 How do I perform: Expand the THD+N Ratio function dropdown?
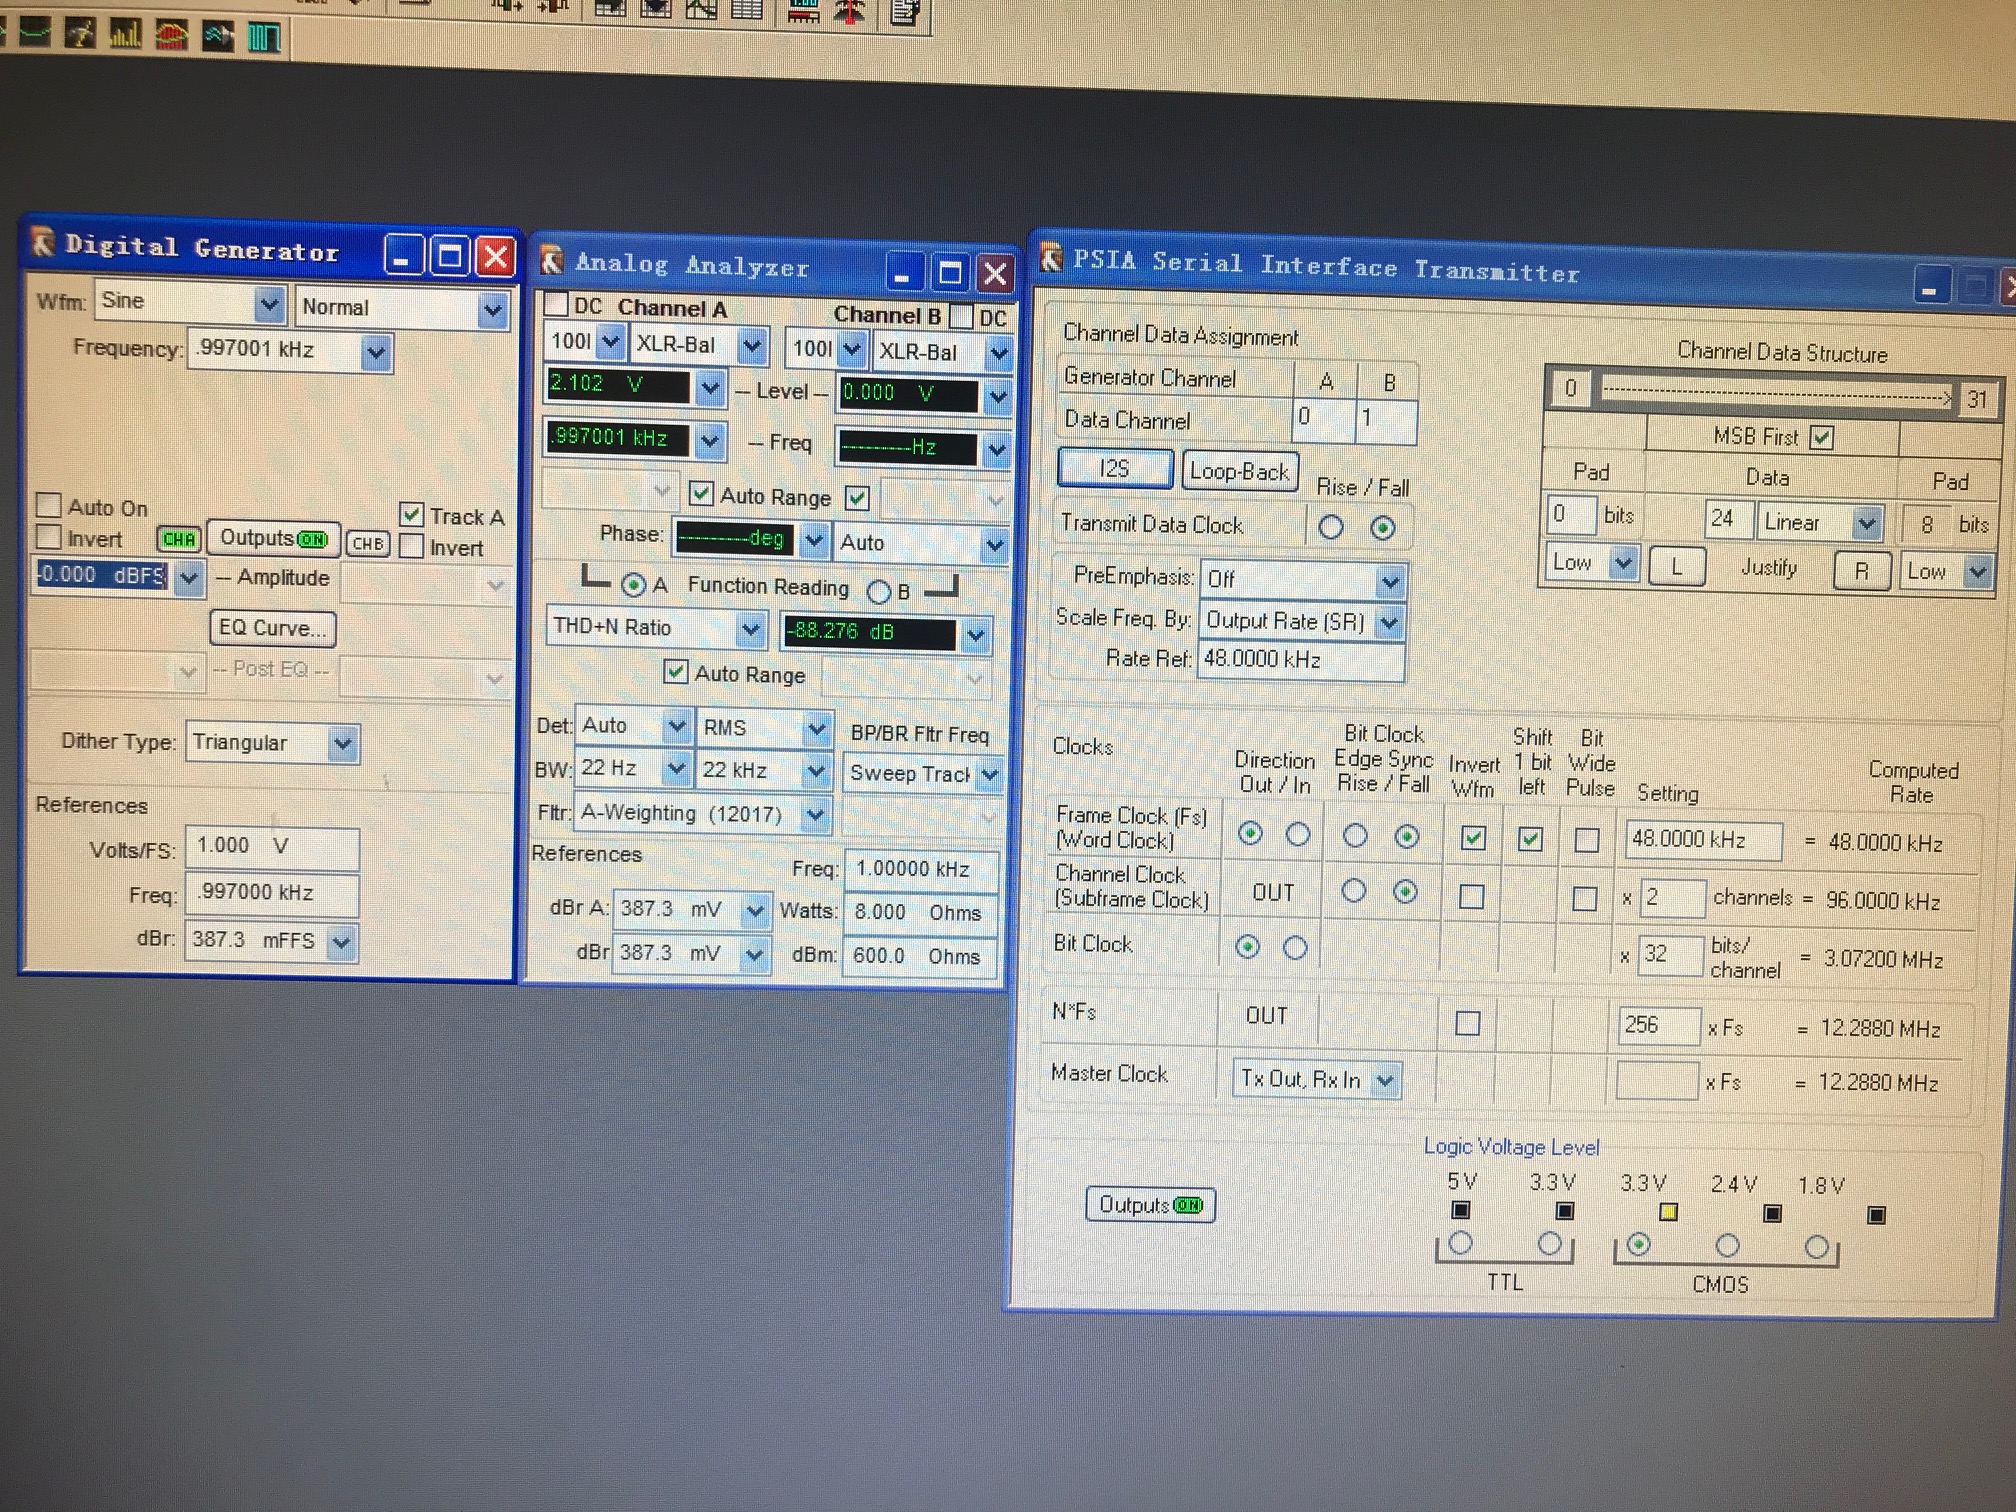[x=750, y=629]
